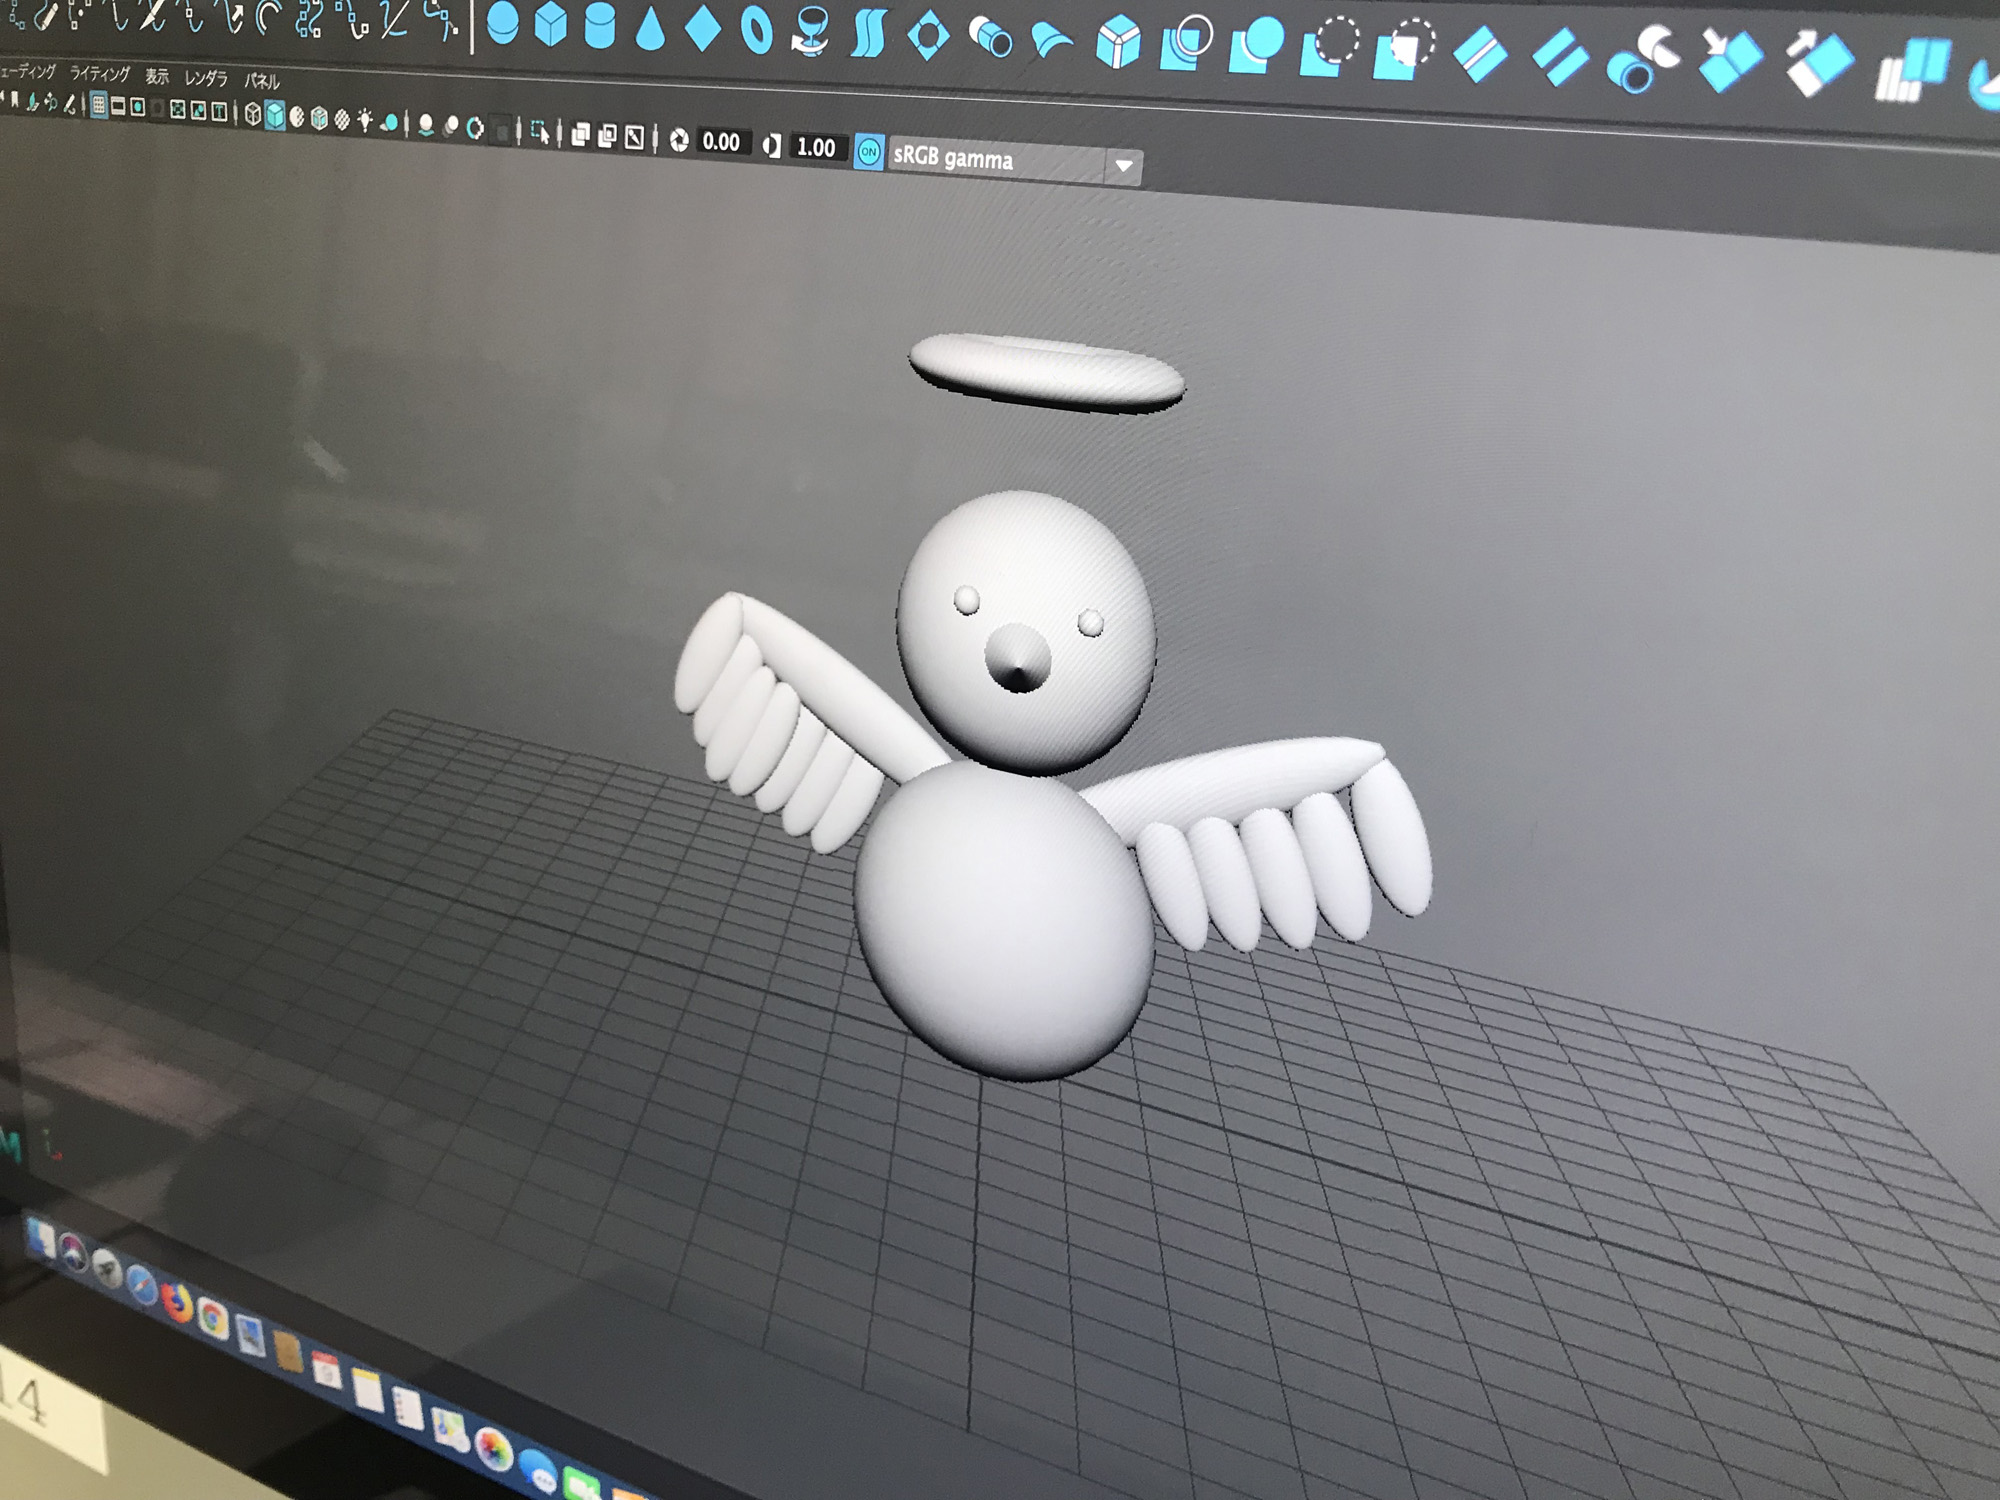Open the パネル (Panels) menu
Screen dimensions: 2000x1500
click(x=262, y=81)
